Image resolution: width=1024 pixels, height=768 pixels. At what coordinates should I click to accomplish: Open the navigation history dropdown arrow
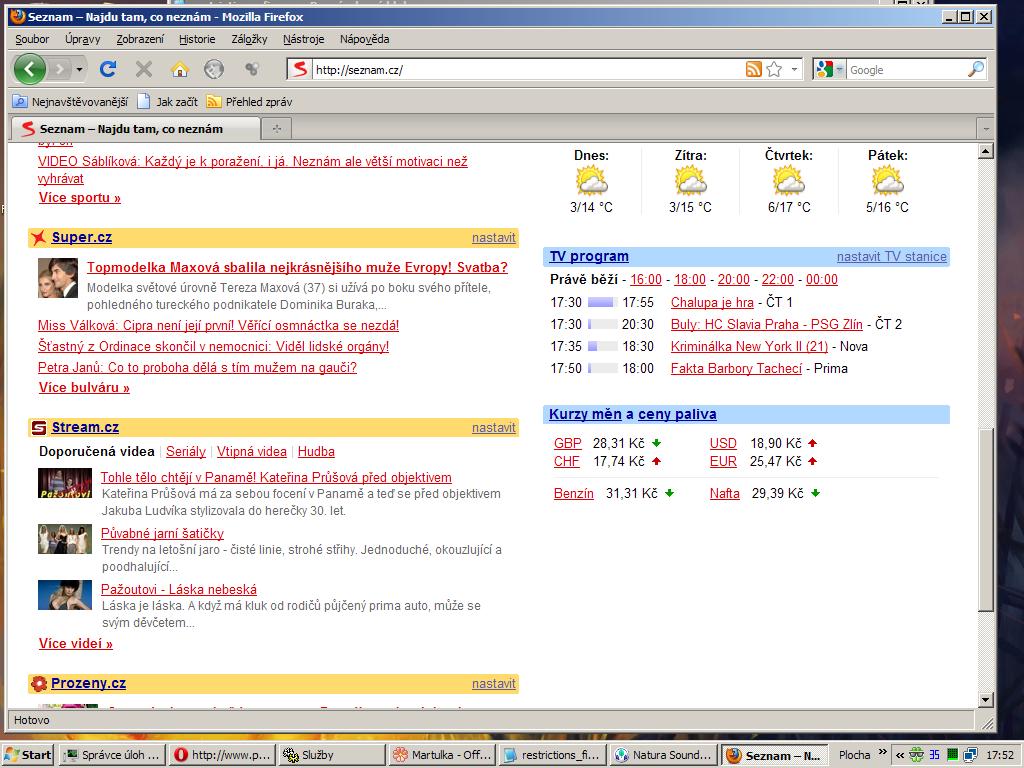(79, 69)
